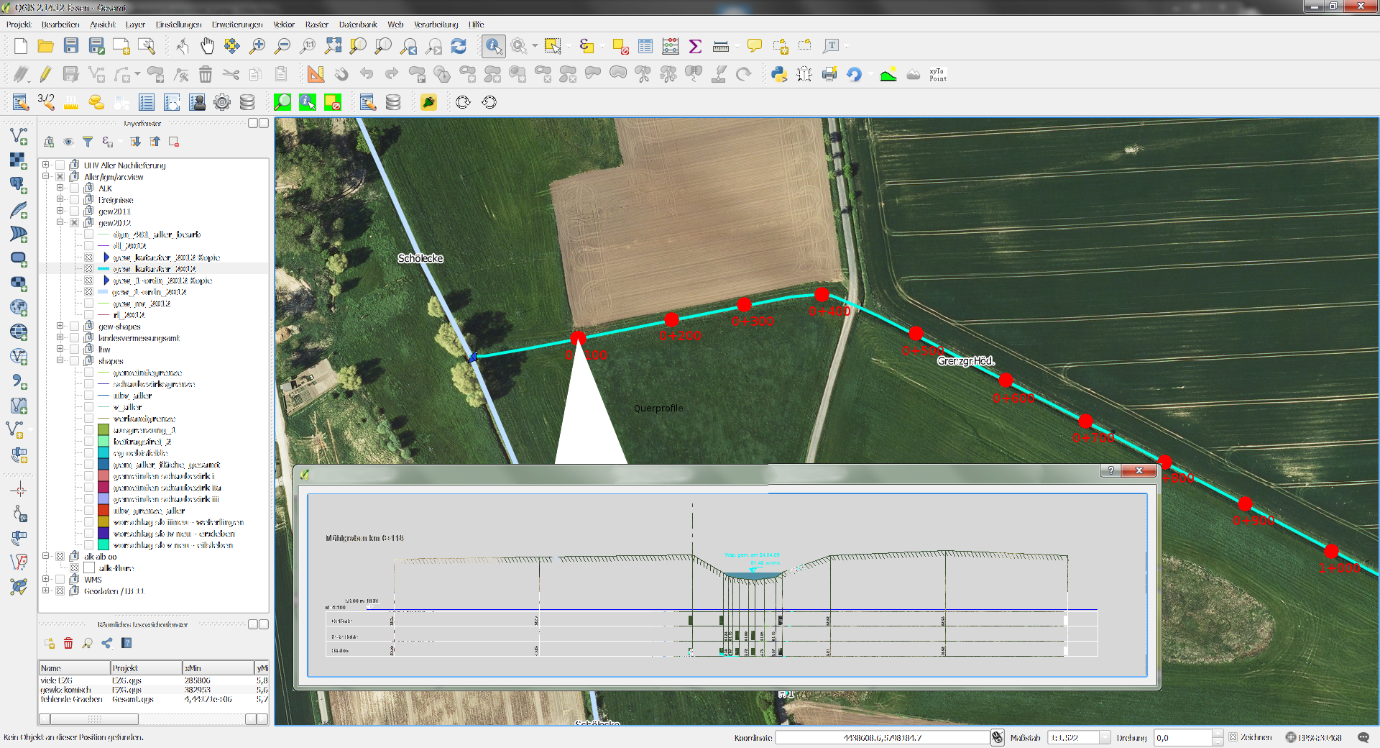The height and width of the screenshot is (748, 1380).
Task: Open the Erweiterungen menu
Action: [x=237, y=23]
